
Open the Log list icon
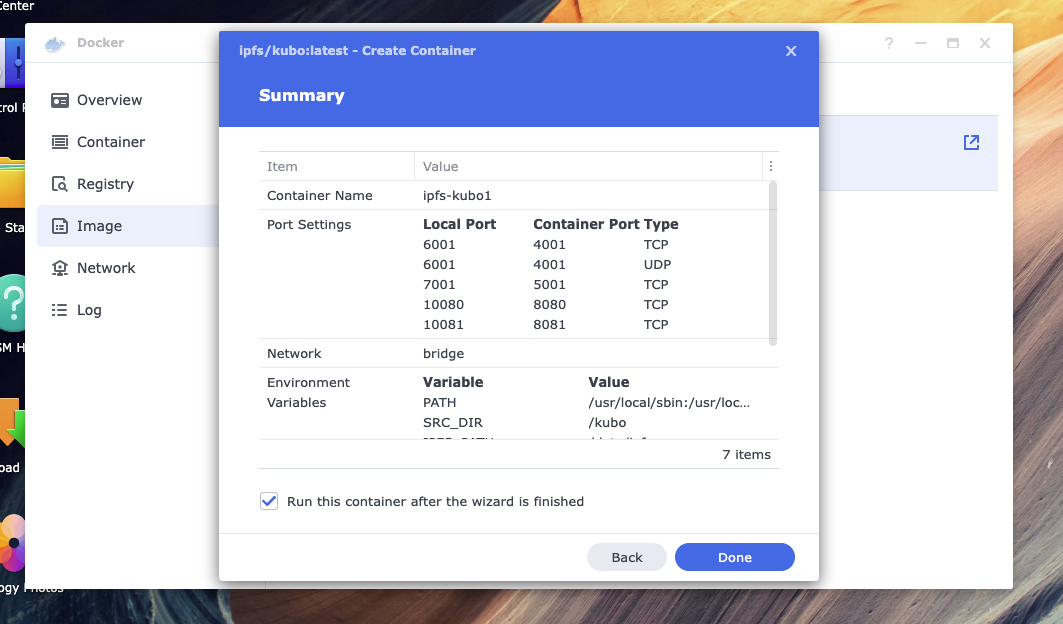(x=60, y=310)
